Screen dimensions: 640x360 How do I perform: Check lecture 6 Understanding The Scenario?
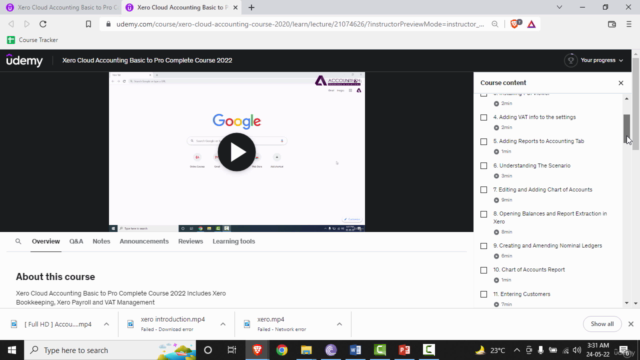tap(484, 166)
